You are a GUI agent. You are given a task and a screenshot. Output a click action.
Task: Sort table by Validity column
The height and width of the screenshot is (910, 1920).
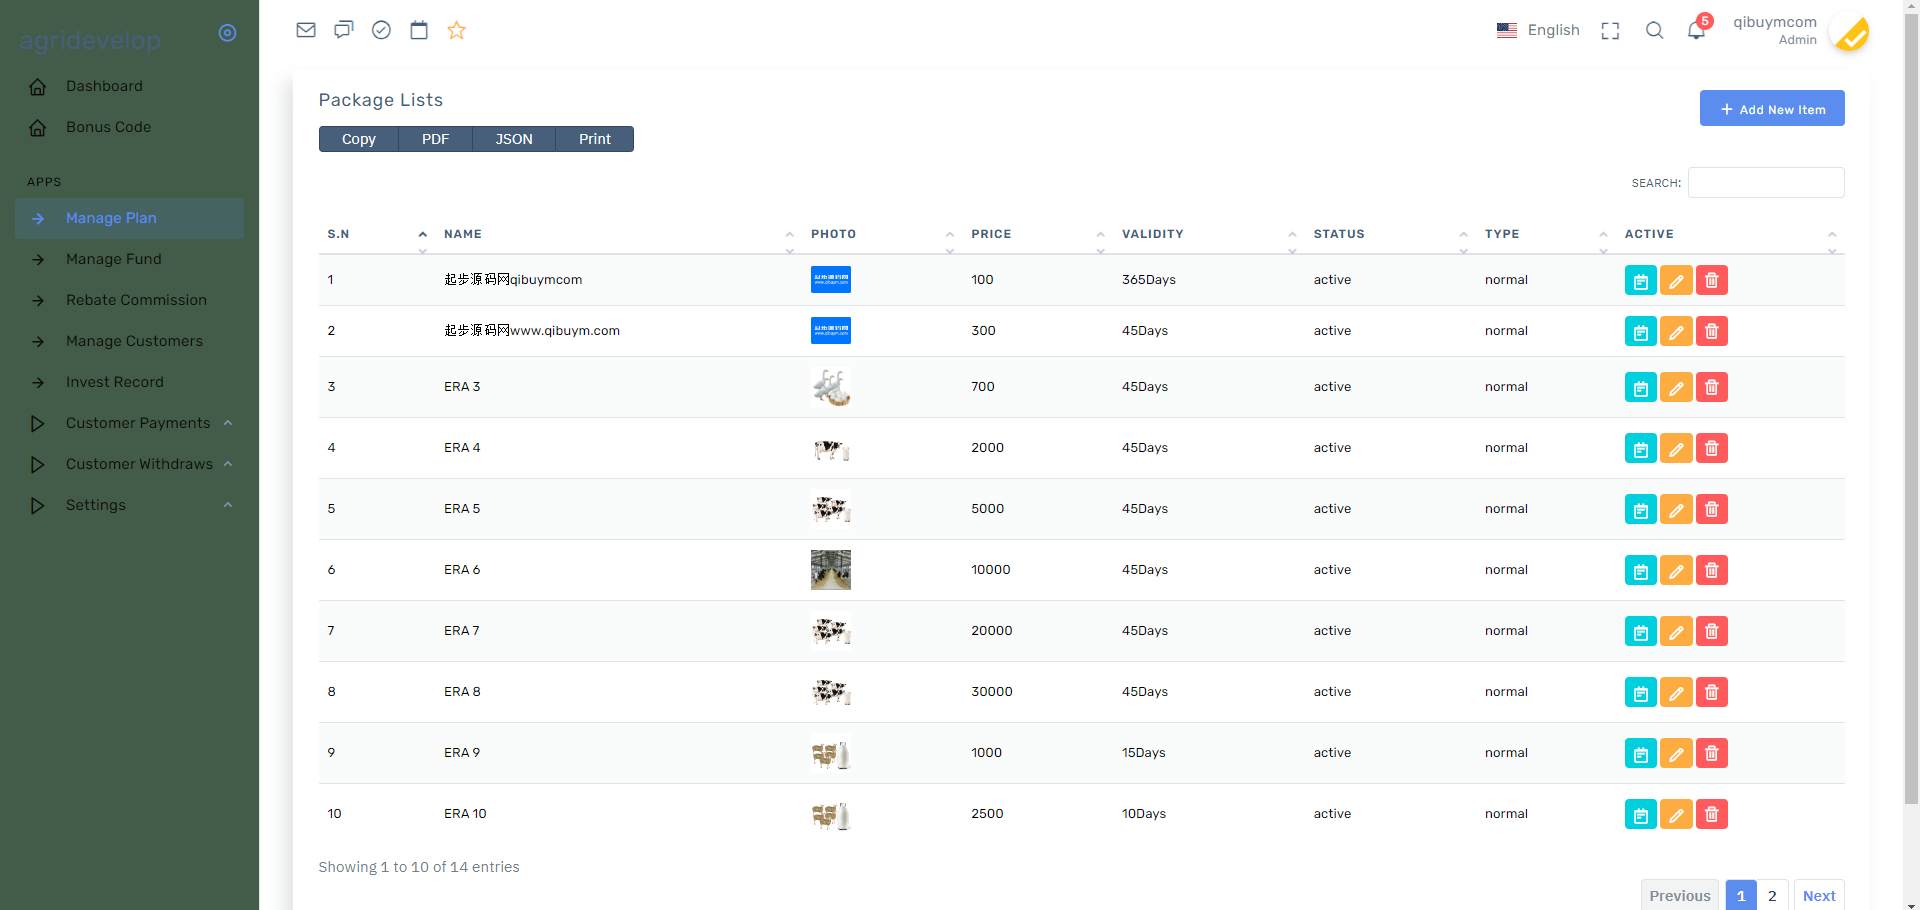click(x=1209, y=234)
